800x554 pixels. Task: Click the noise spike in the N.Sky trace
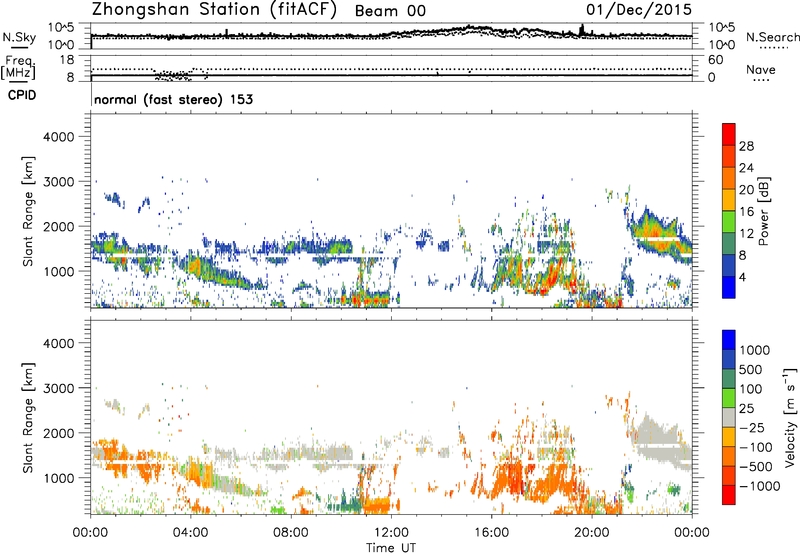[581, 30]
